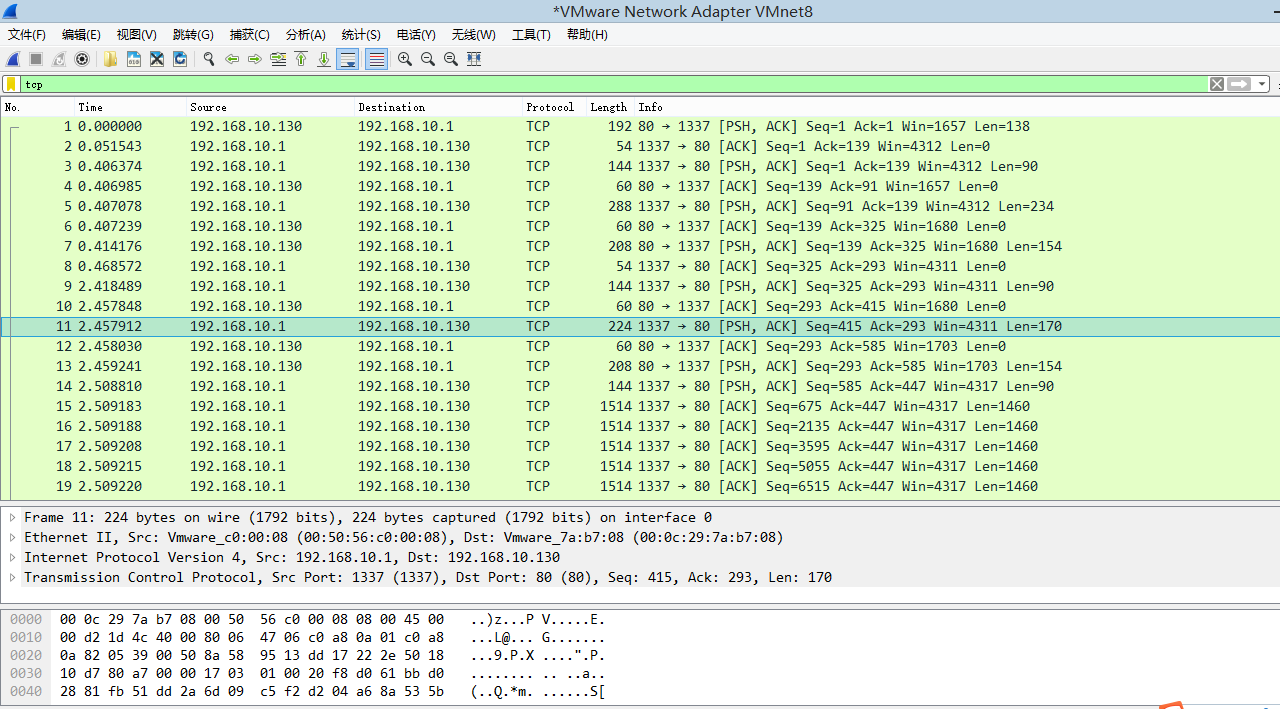Zoom out the main window text
The image size is (1280, 709).
(x=428, y=59)
